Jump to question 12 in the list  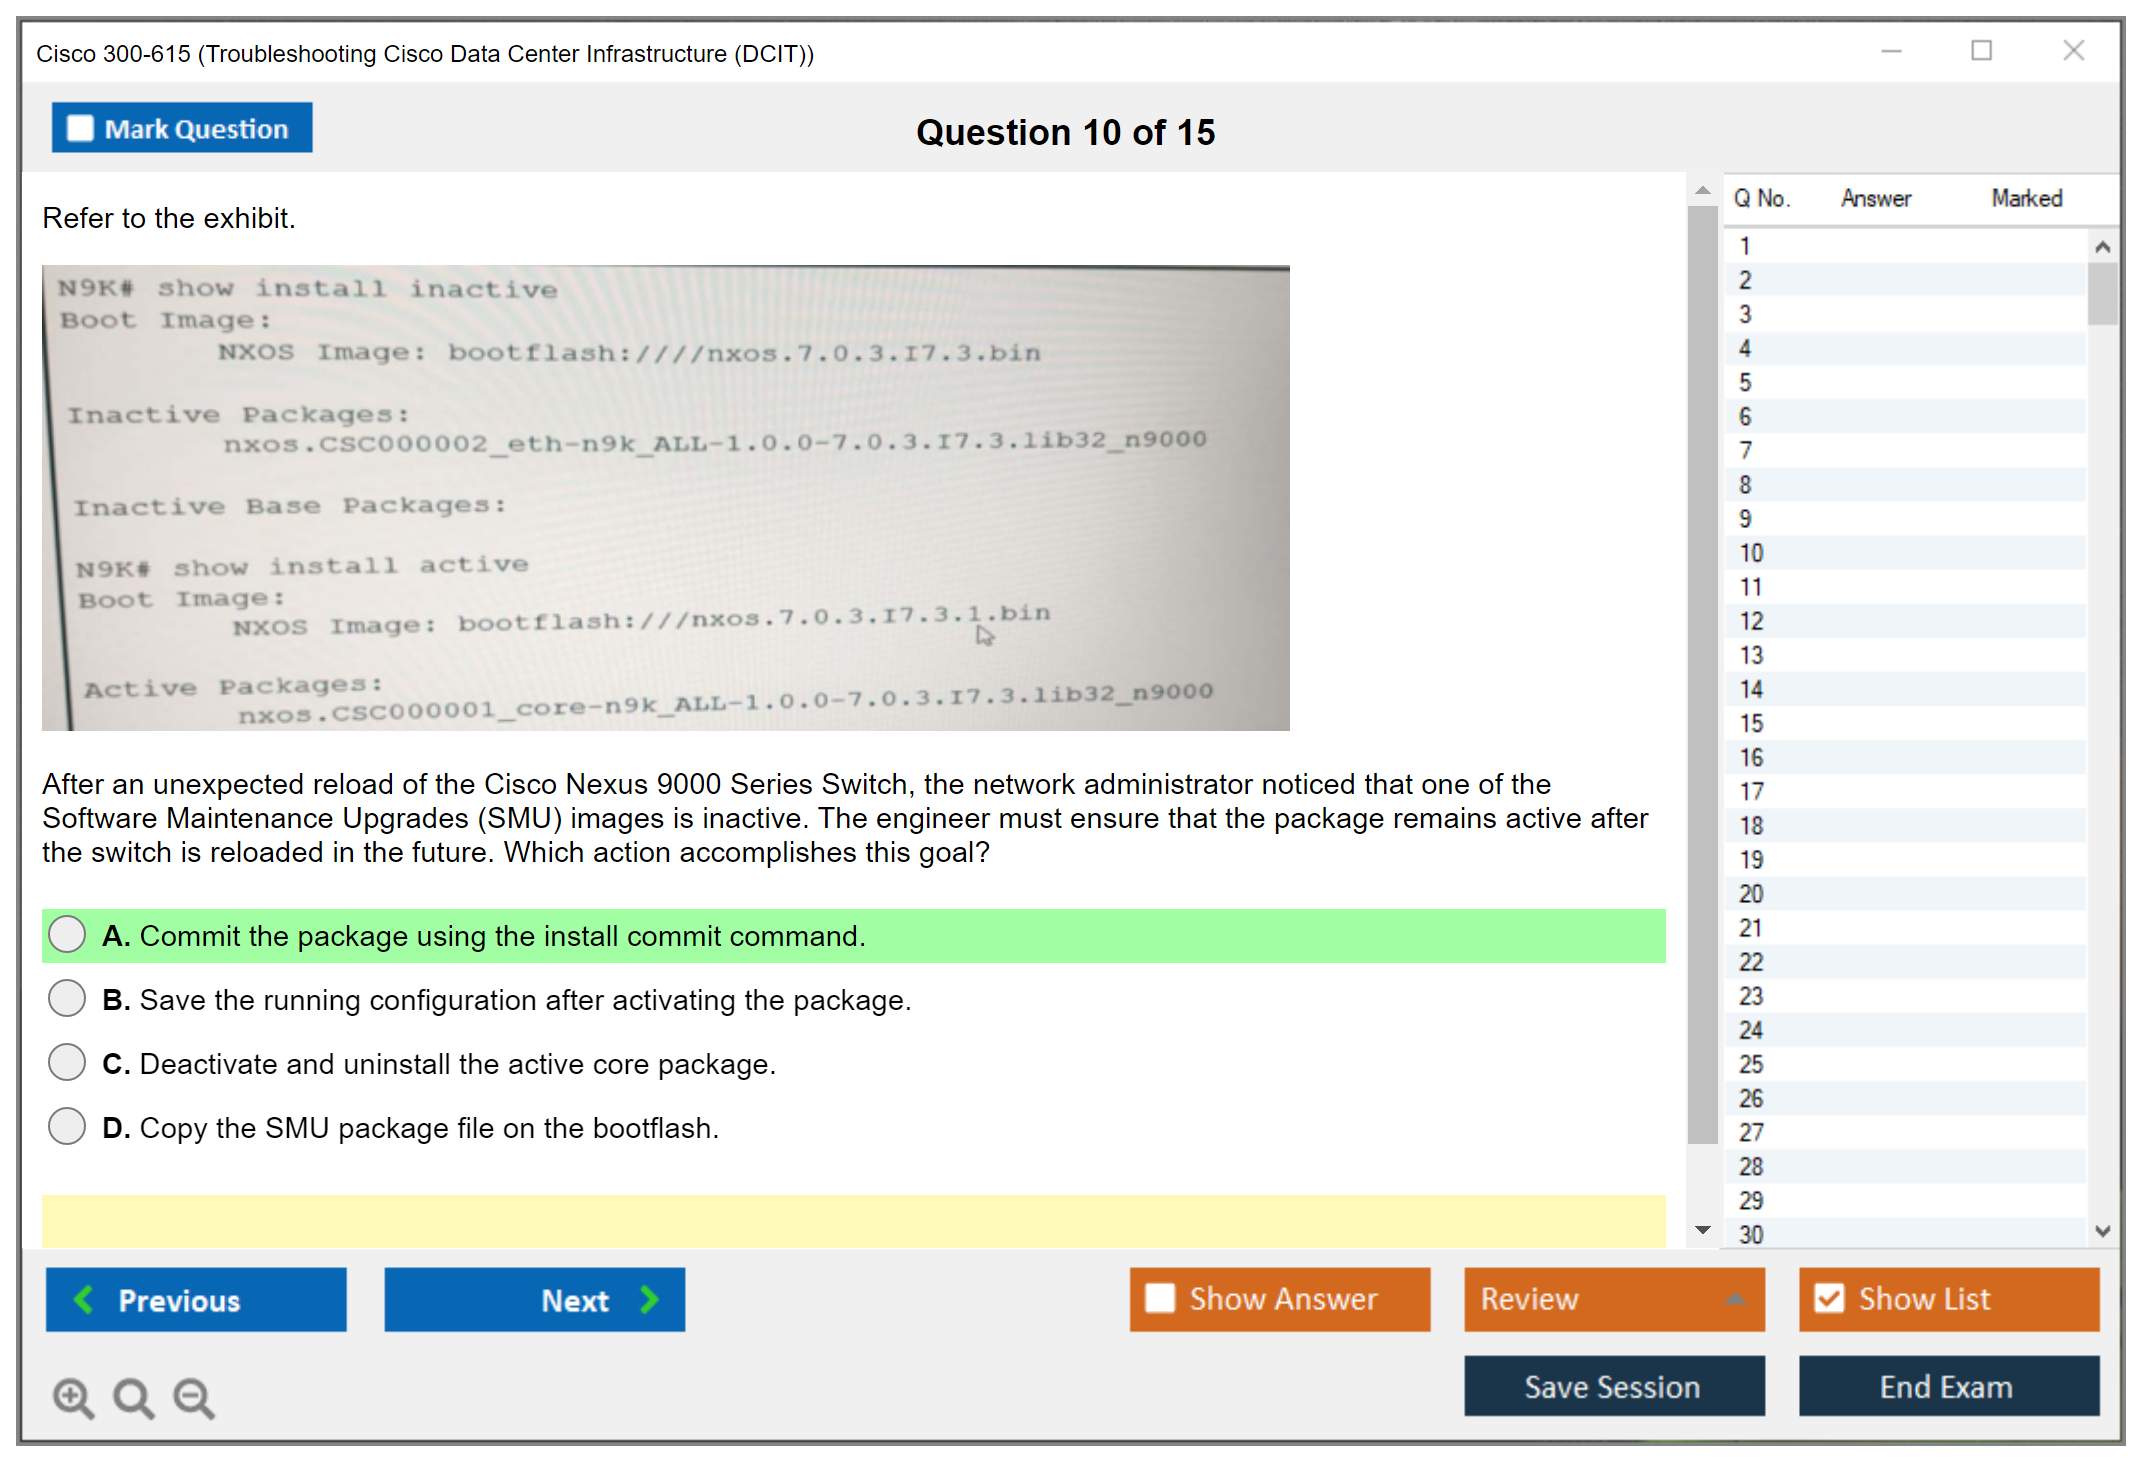[x=1751, y=621]
